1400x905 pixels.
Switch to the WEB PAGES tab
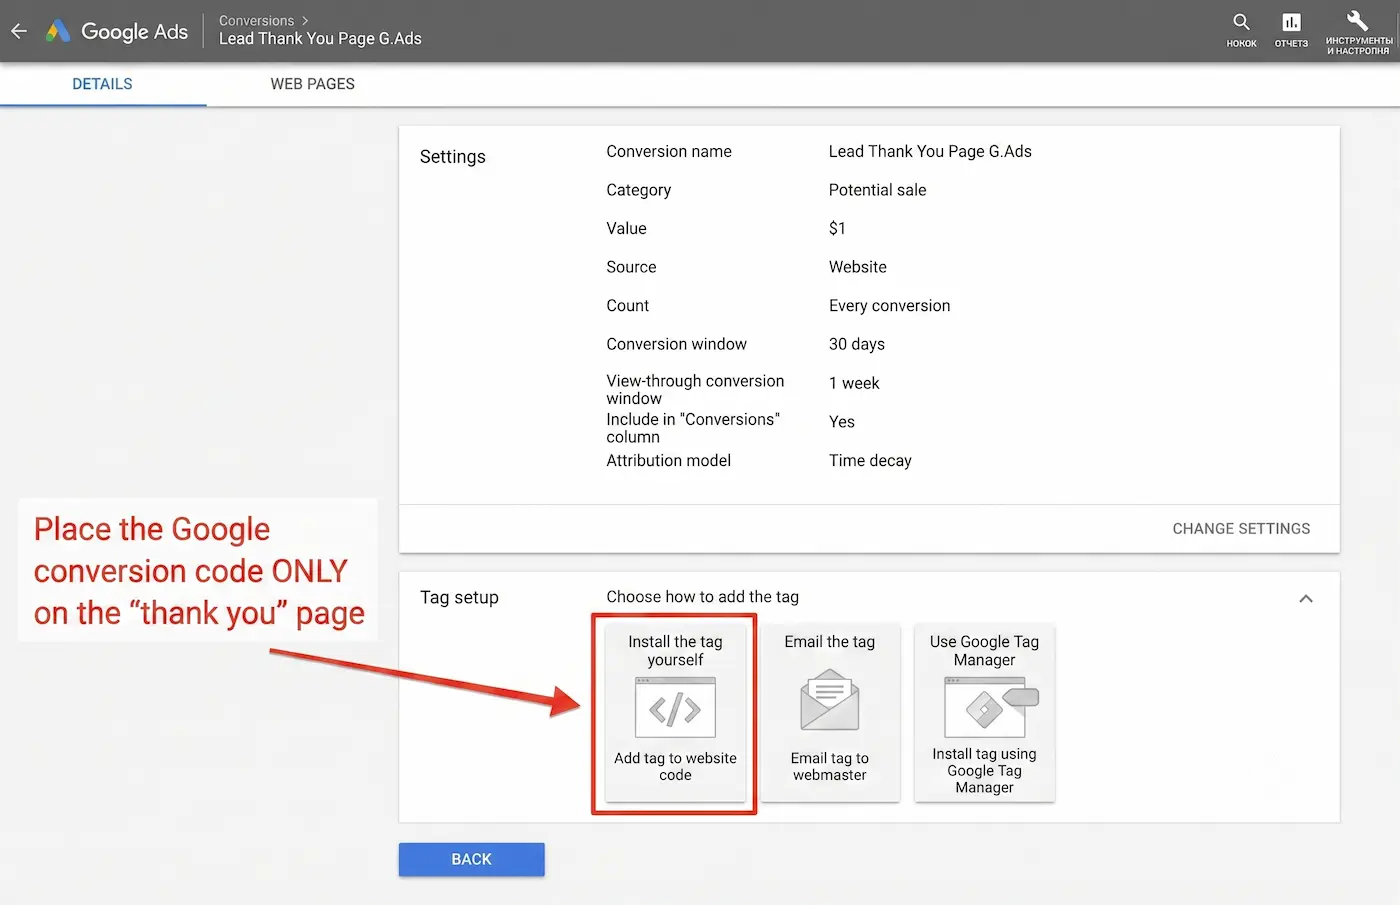[x=312, y=84]
